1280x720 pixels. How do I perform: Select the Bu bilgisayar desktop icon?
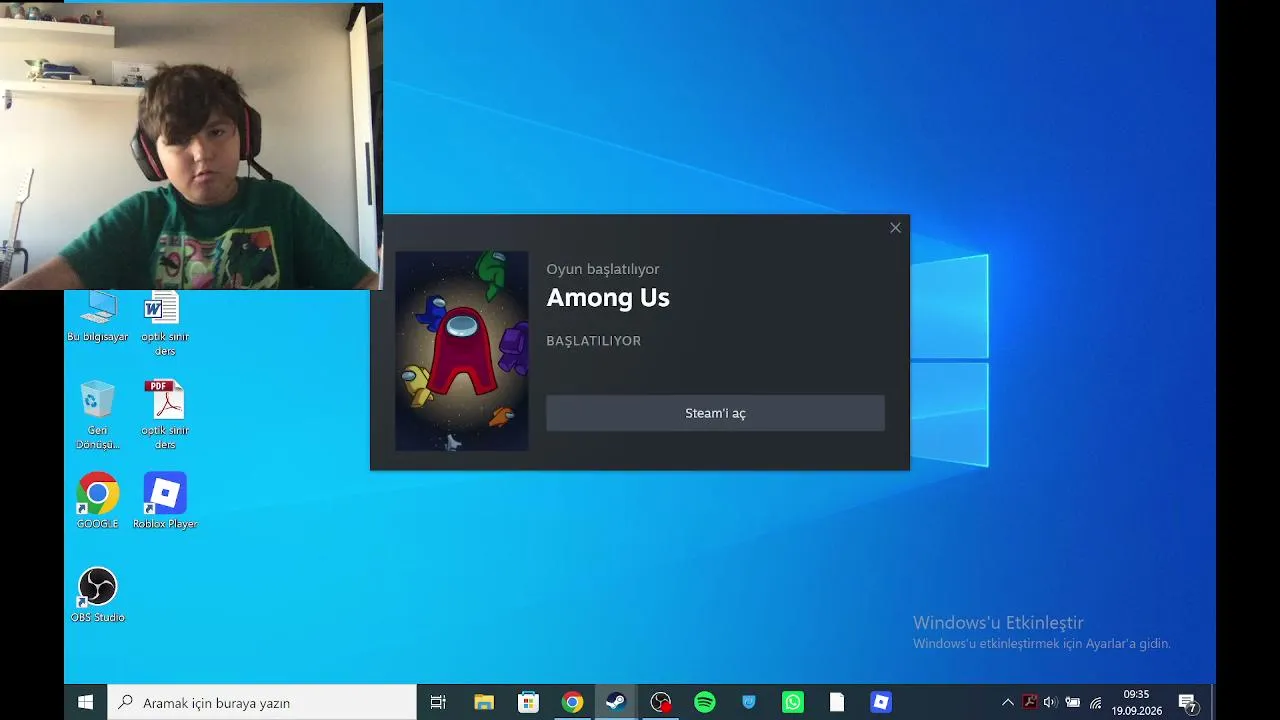pos(98,317)
